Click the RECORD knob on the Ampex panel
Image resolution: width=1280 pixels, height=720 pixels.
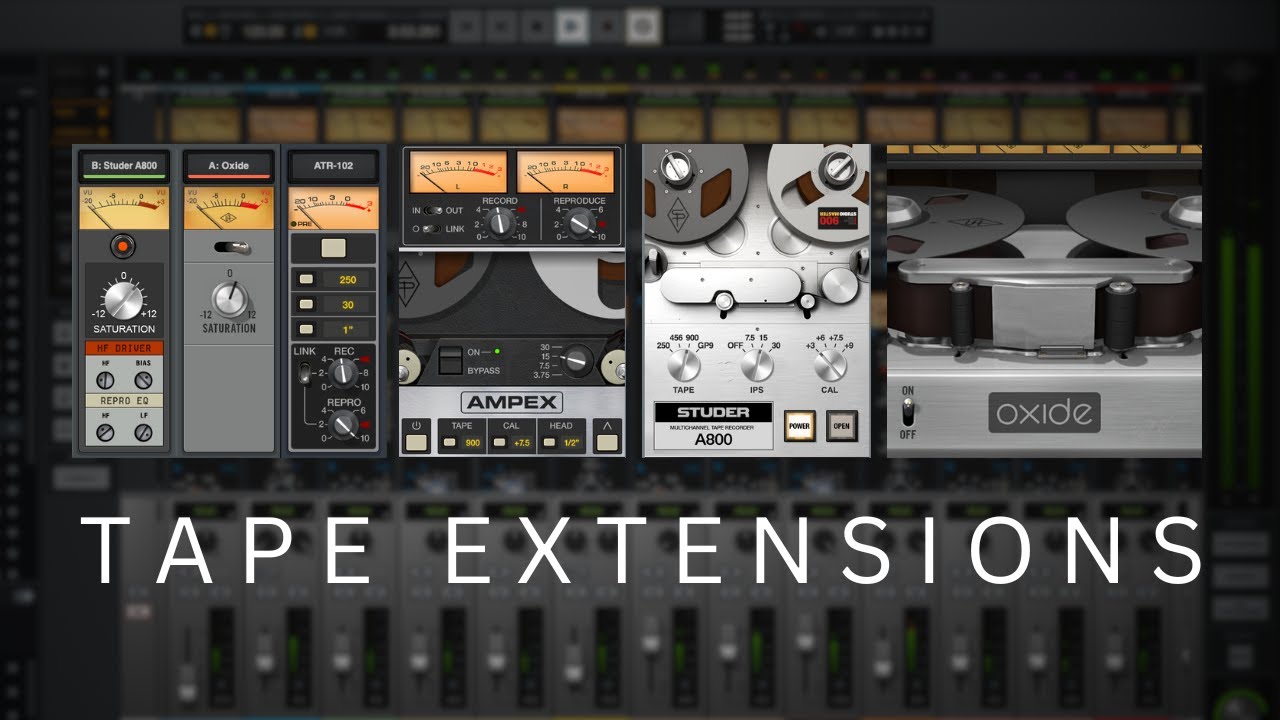pos(498,223)
